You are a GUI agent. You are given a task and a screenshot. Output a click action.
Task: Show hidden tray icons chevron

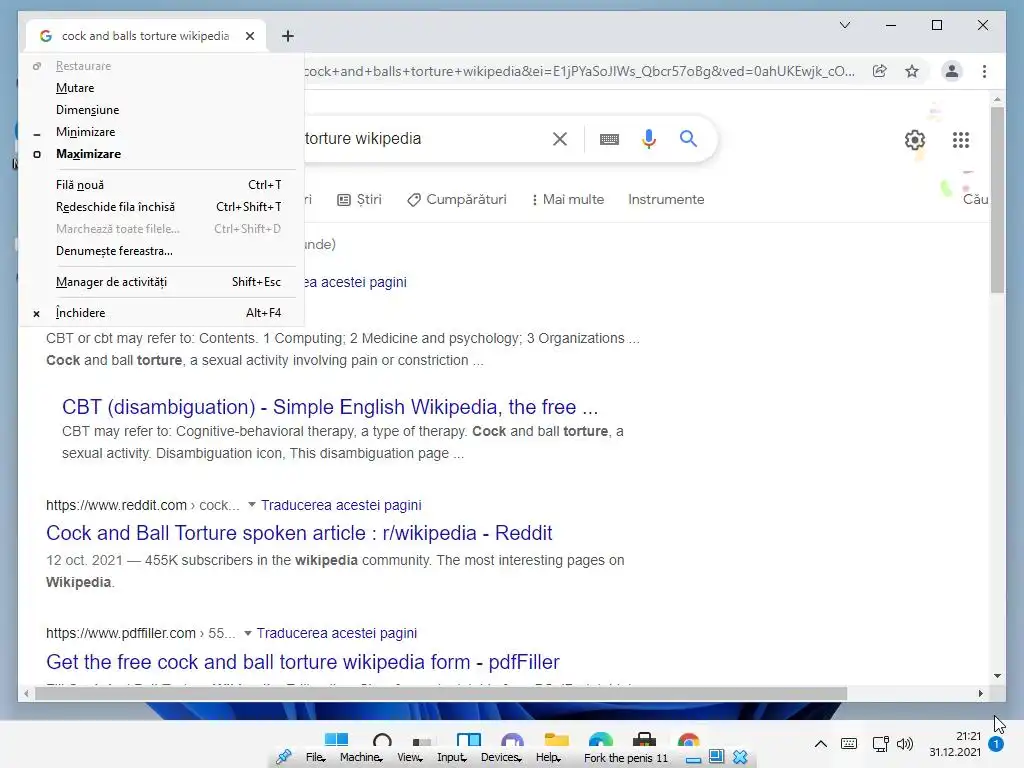tap(821, 744)
